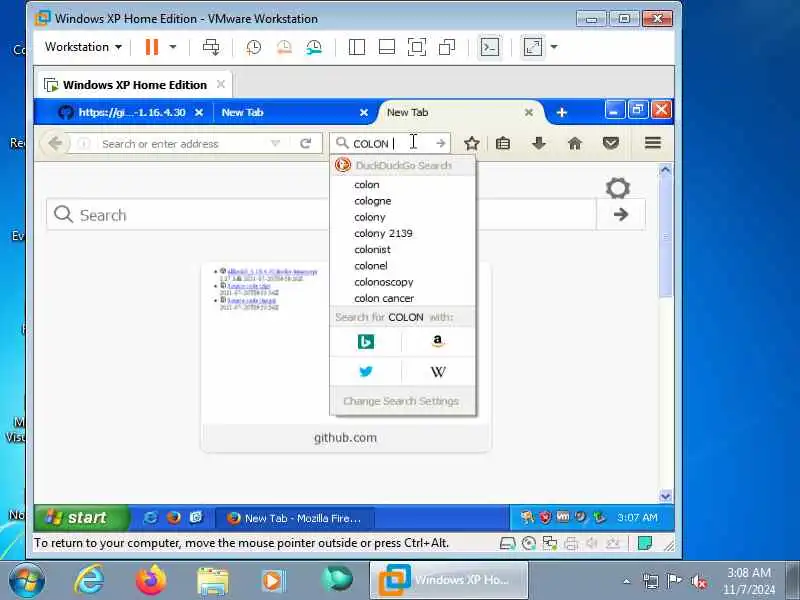Click the search go arrow in search box

(441, 143)
